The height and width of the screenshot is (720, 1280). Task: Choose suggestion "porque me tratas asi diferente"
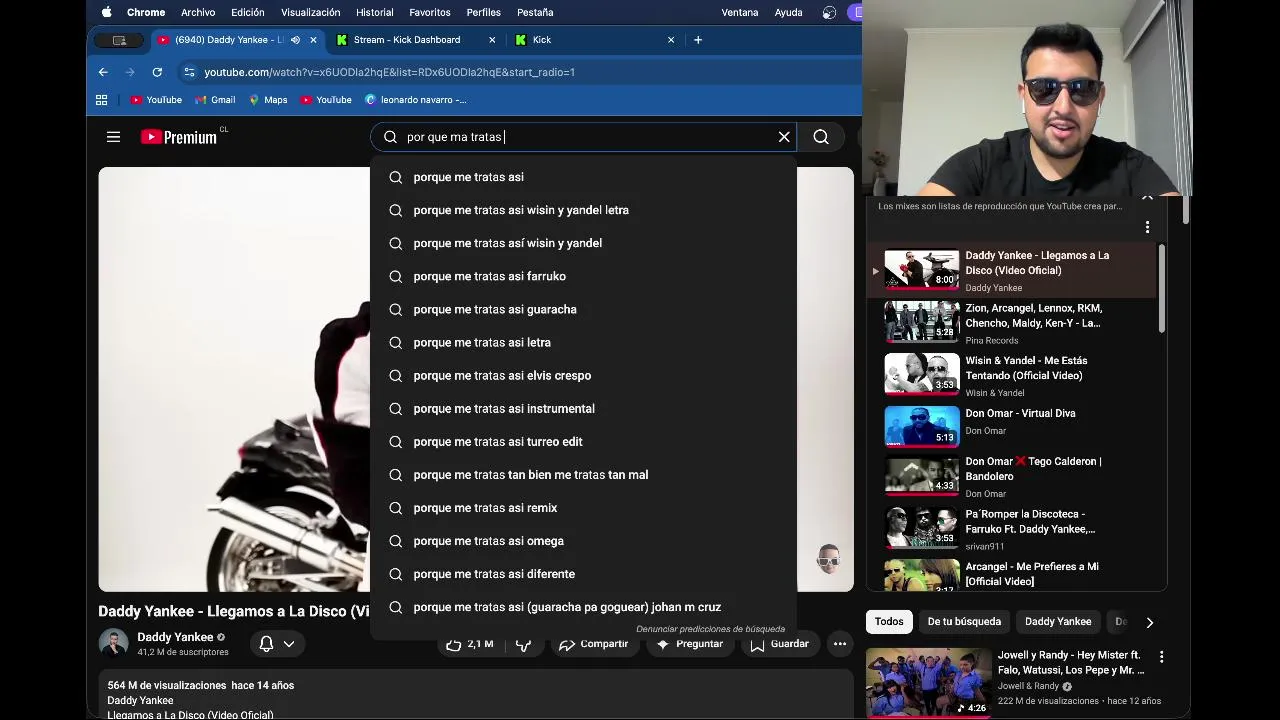point(583,574)
